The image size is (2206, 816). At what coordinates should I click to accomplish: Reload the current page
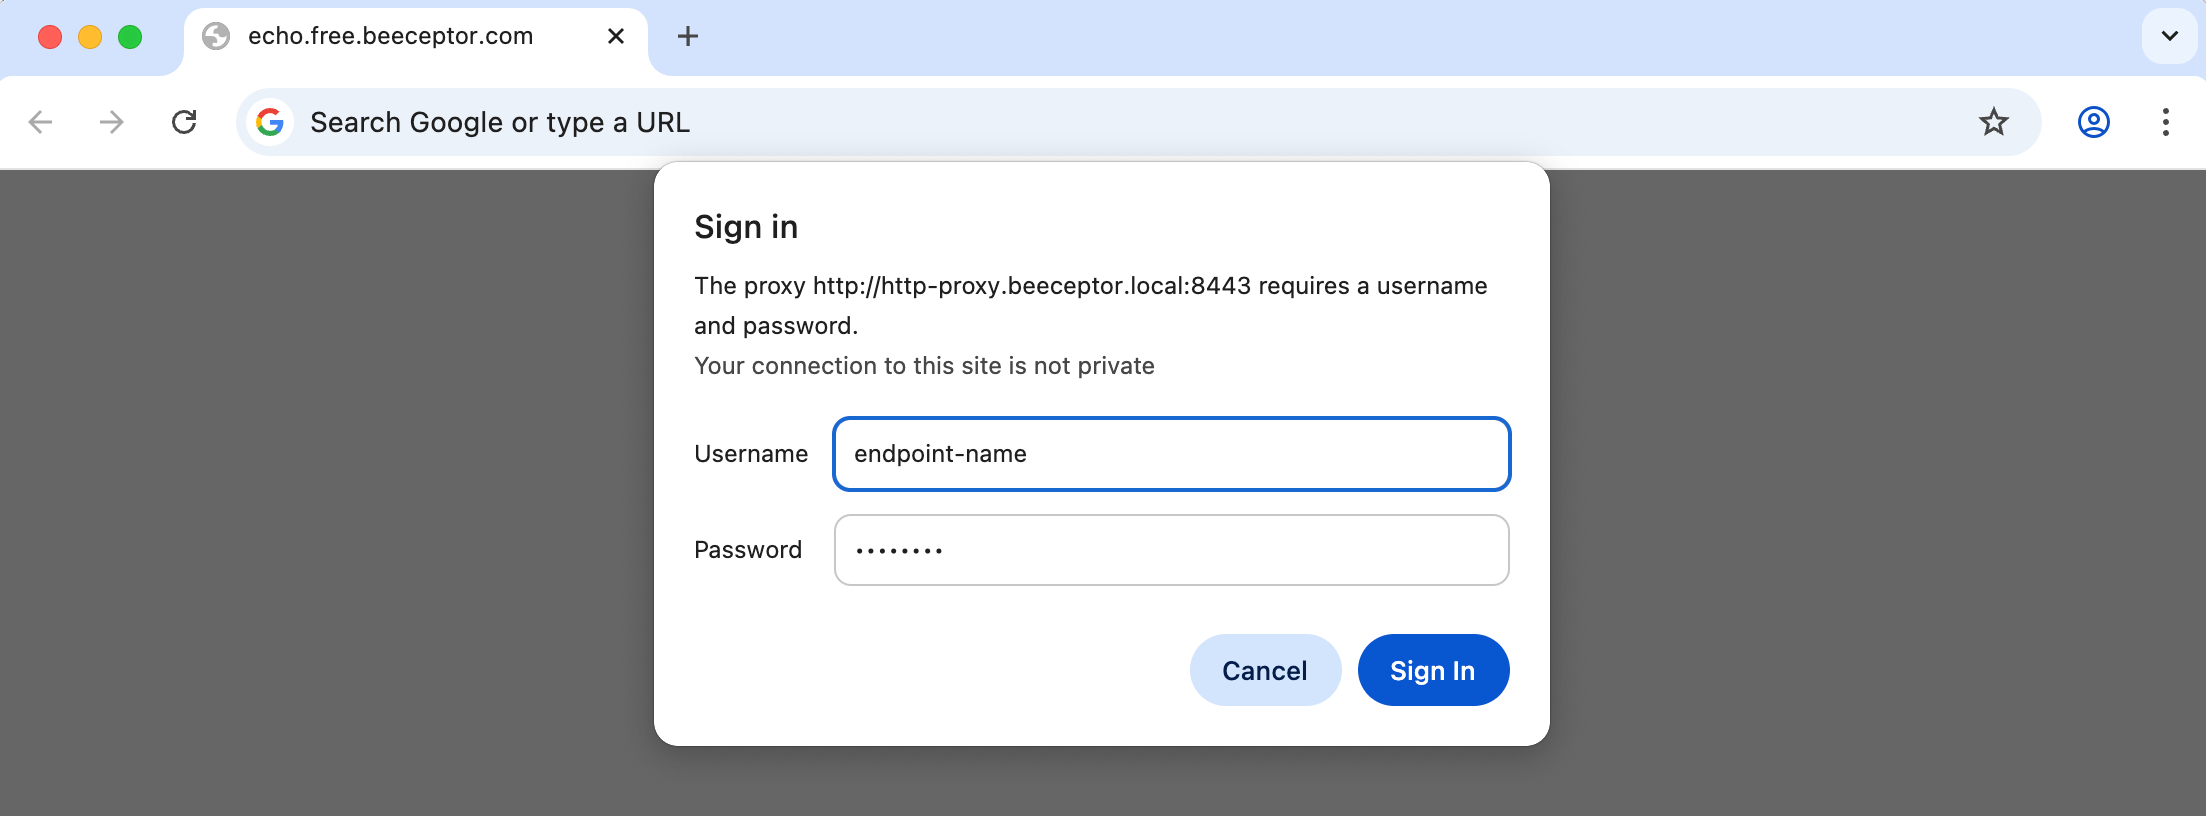[184, 122]
